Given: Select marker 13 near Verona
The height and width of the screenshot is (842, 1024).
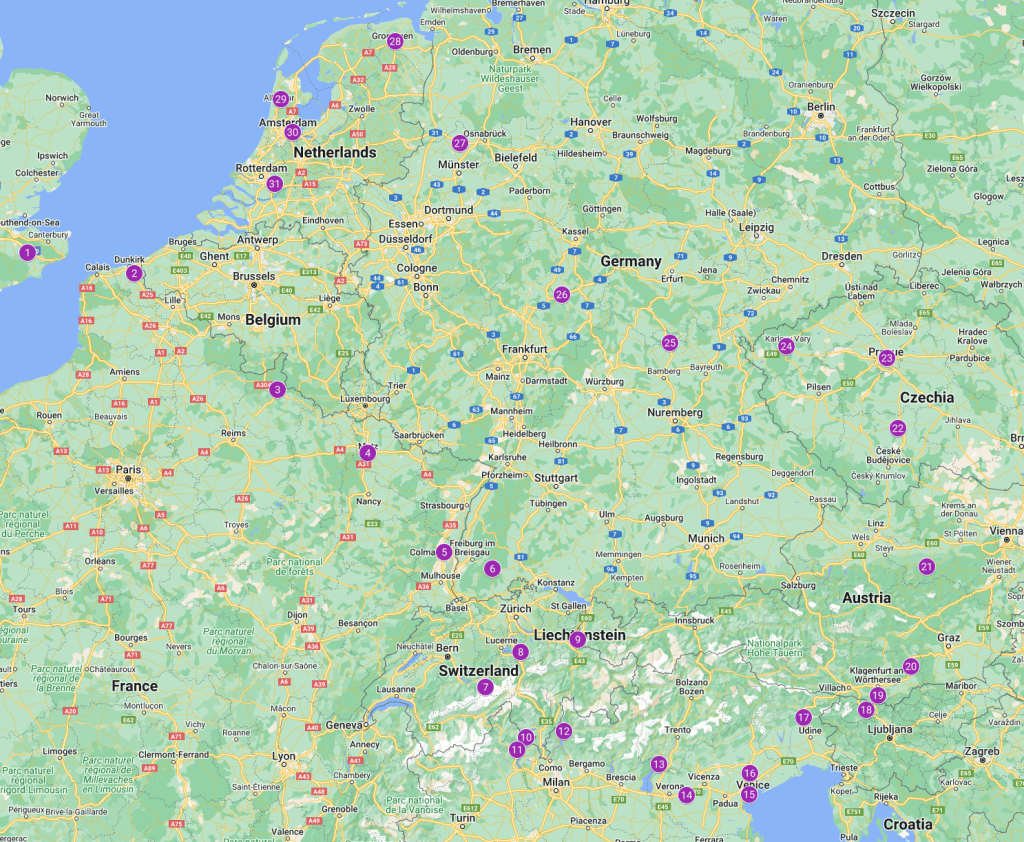Looking at the screenshot, I should tap(658, 764).
